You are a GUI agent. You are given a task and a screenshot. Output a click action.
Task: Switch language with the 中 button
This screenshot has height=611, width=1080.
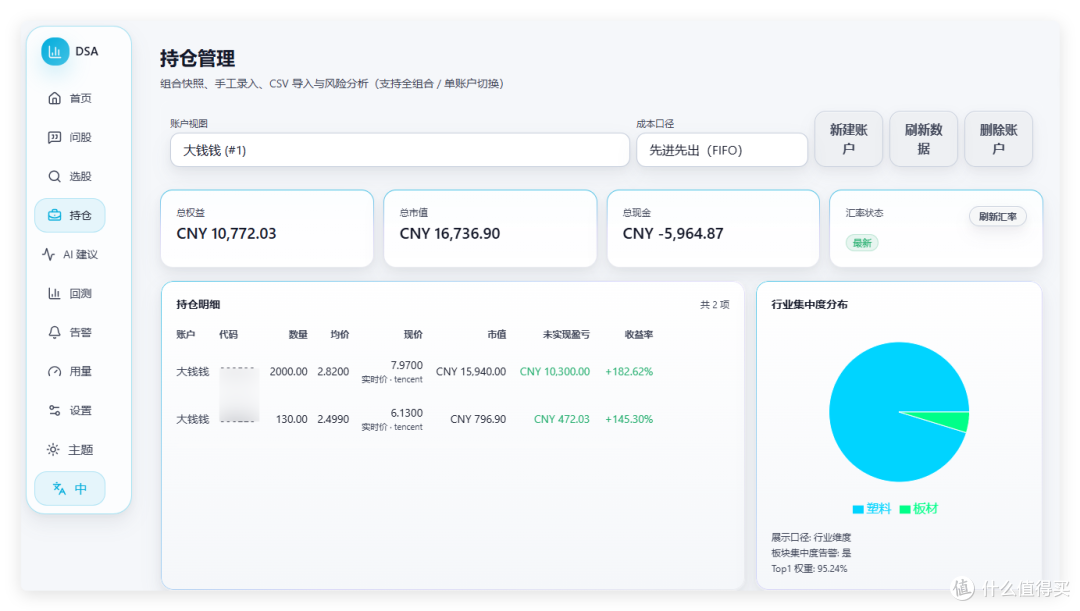pyautogui.click(x=70, y=488)
